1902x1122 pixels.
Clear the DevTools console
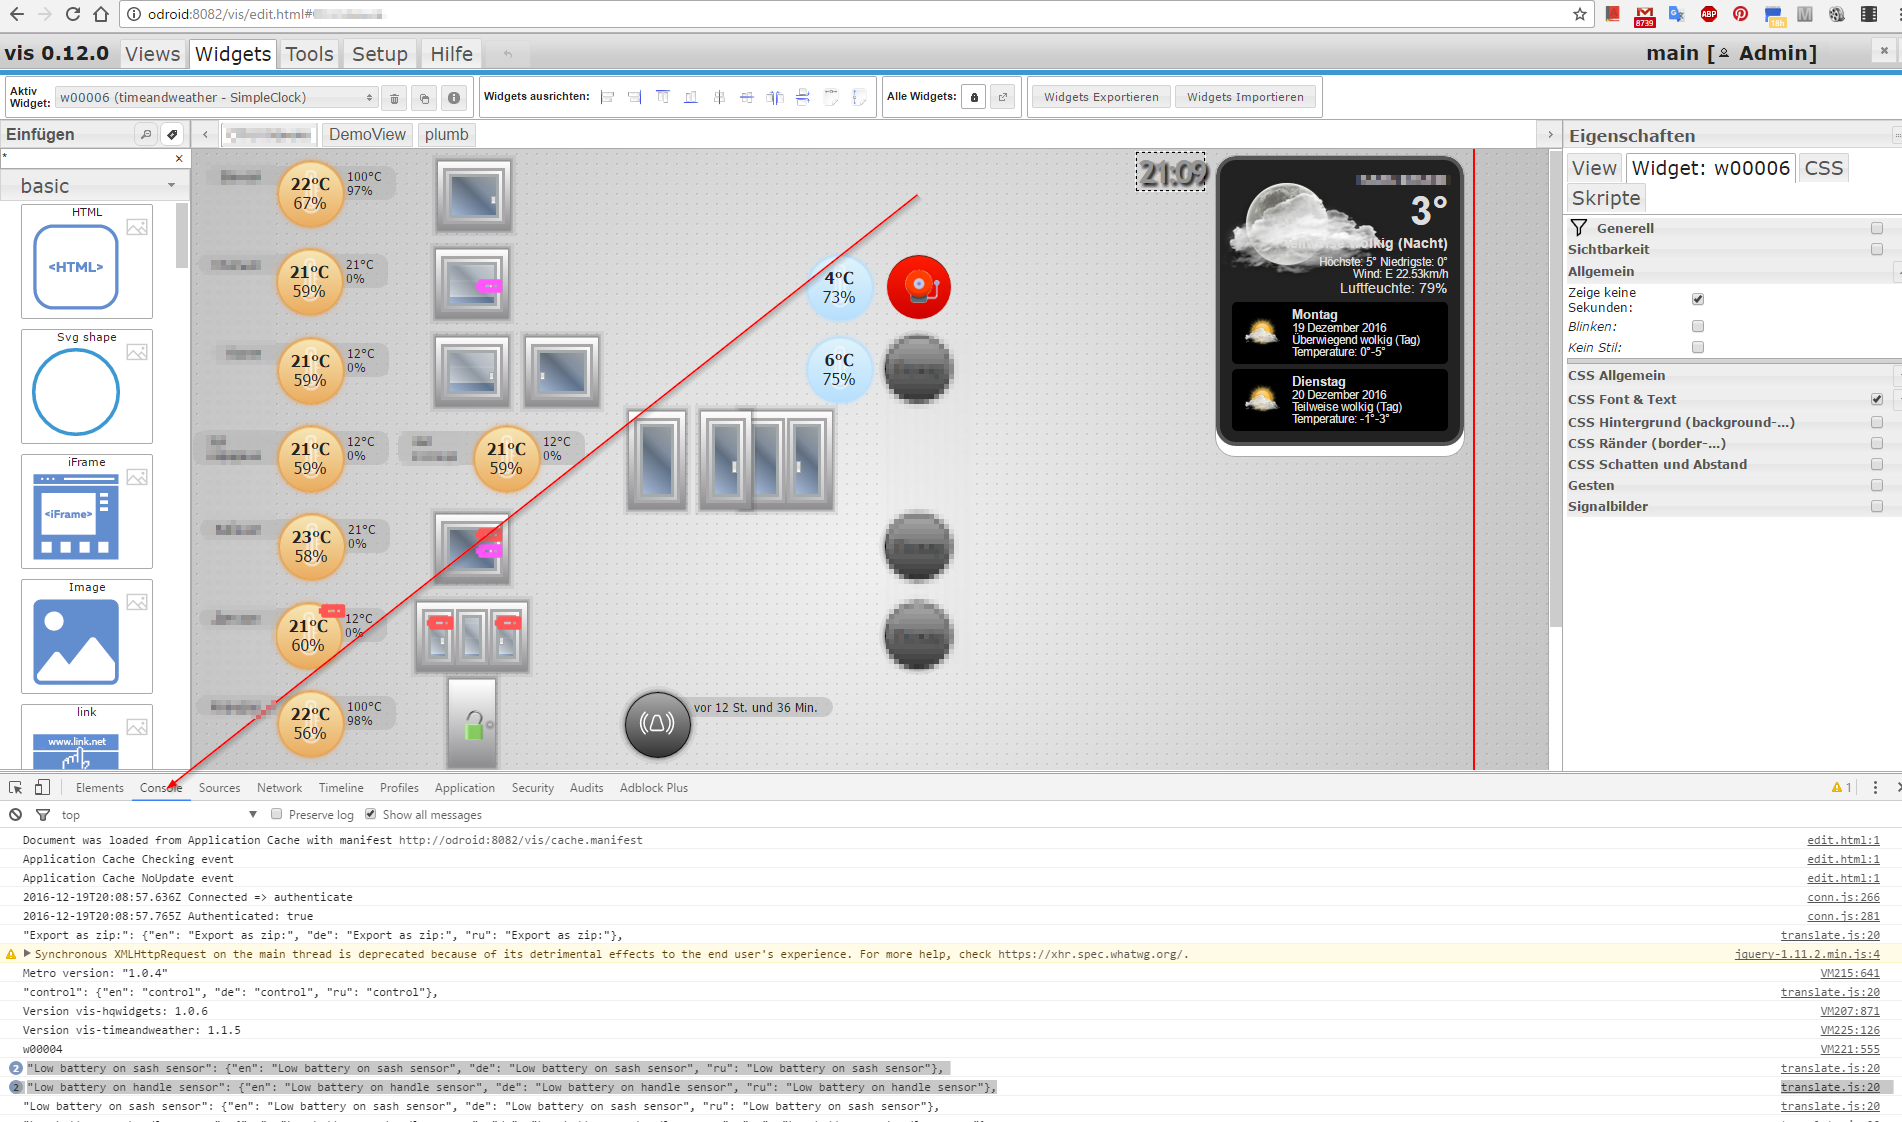[x=16, y=815]
